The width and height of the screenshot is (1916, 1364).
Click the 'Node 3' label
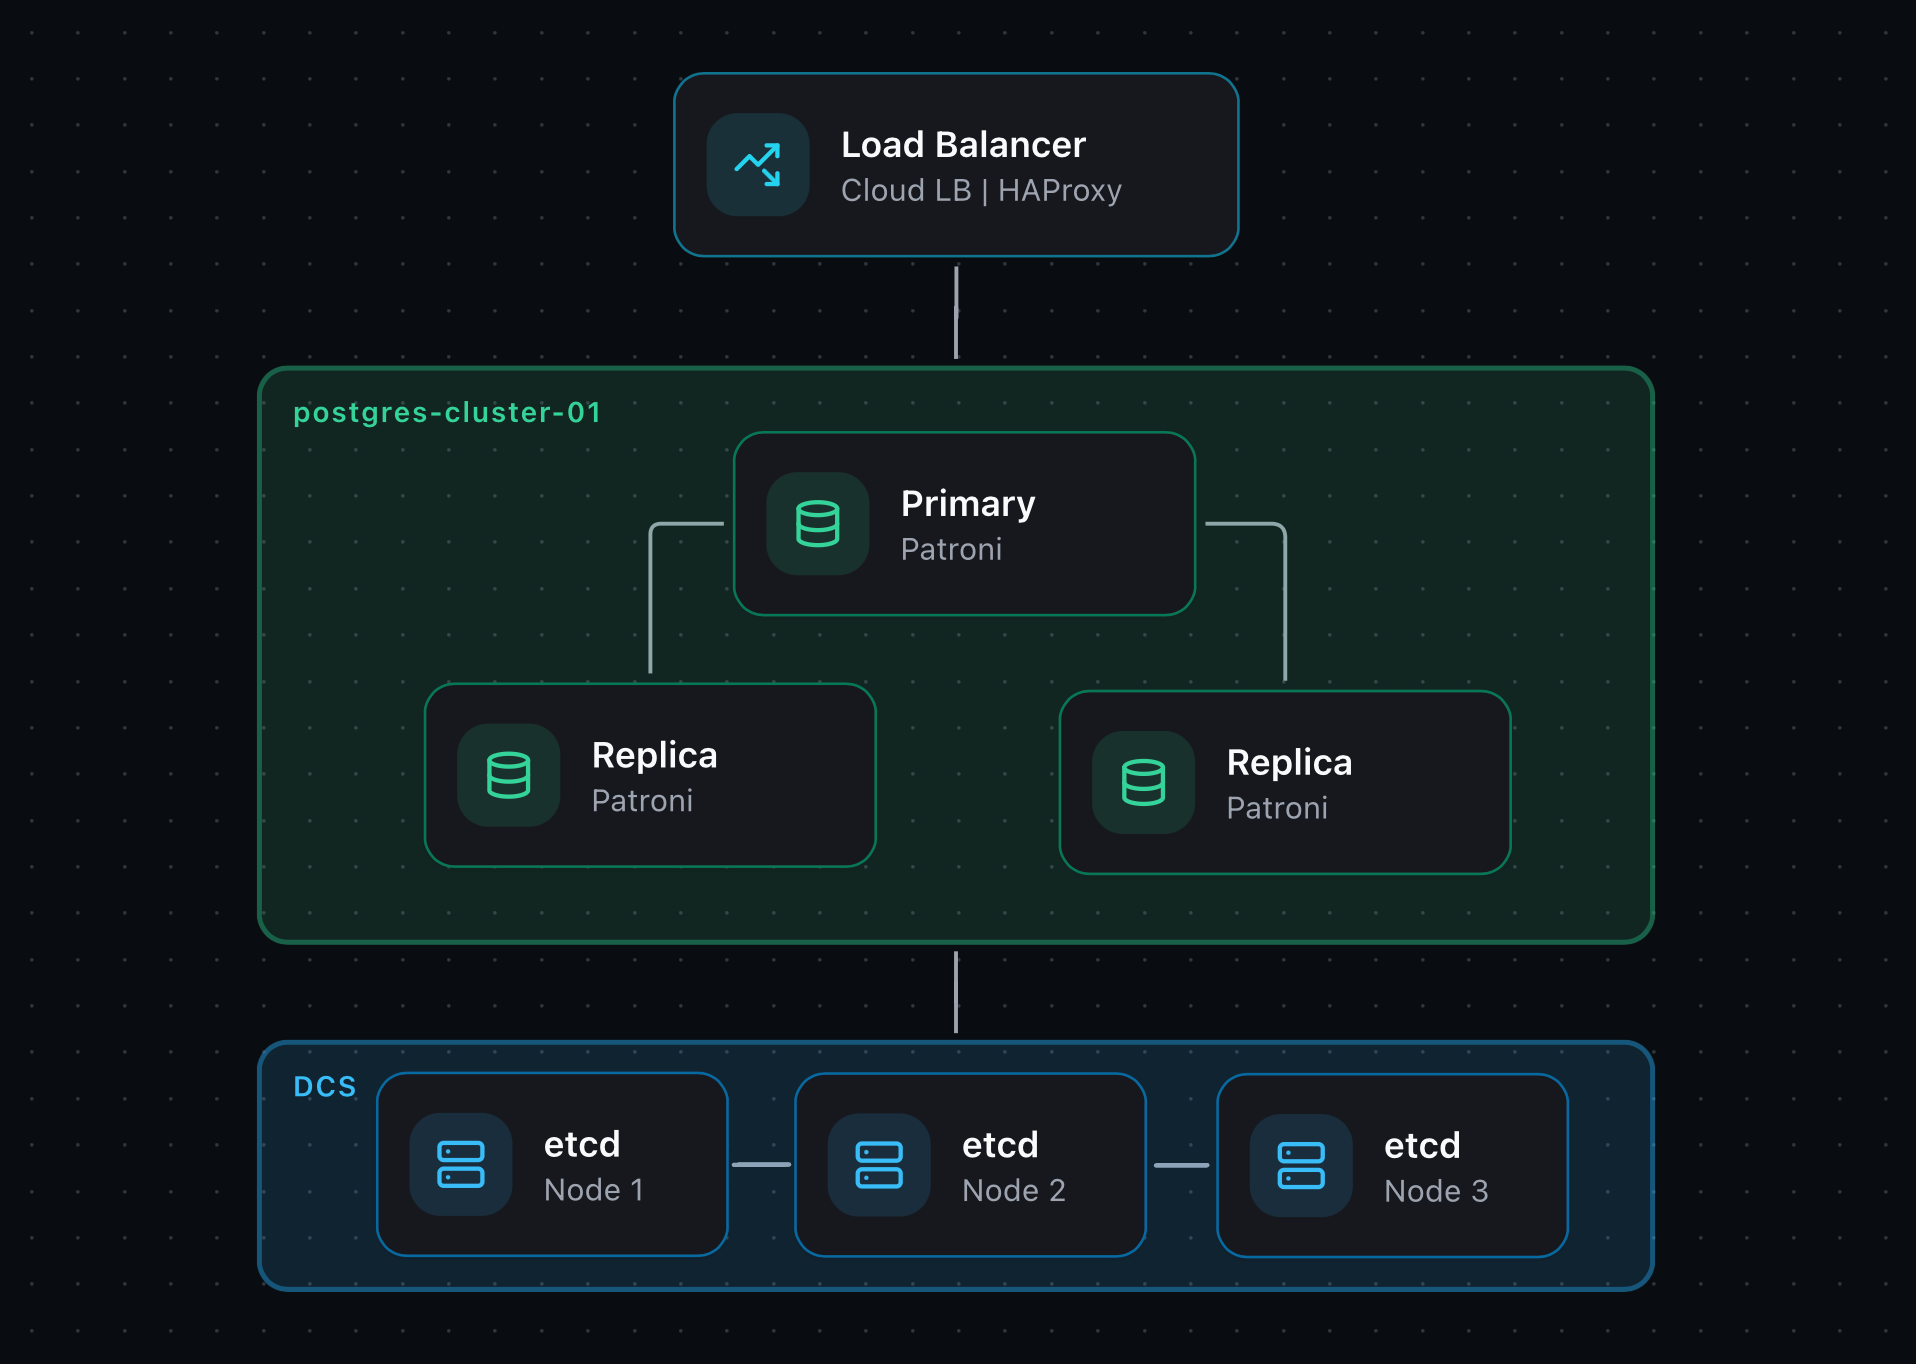(1436, 1191)
